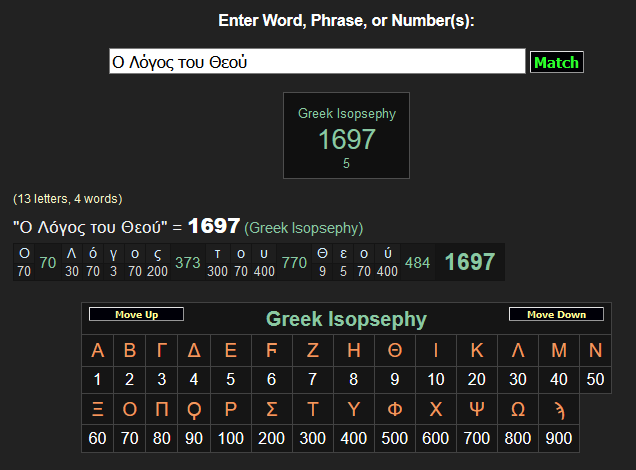Select the Omega letter in cipher table
Screen dimensions: 636x470
click(x=517, y=410)
